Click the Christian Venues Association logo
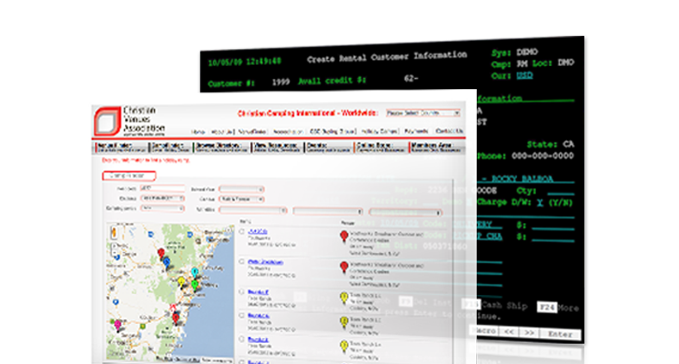The height and width of the screenshot is (364, 679). 129,121
